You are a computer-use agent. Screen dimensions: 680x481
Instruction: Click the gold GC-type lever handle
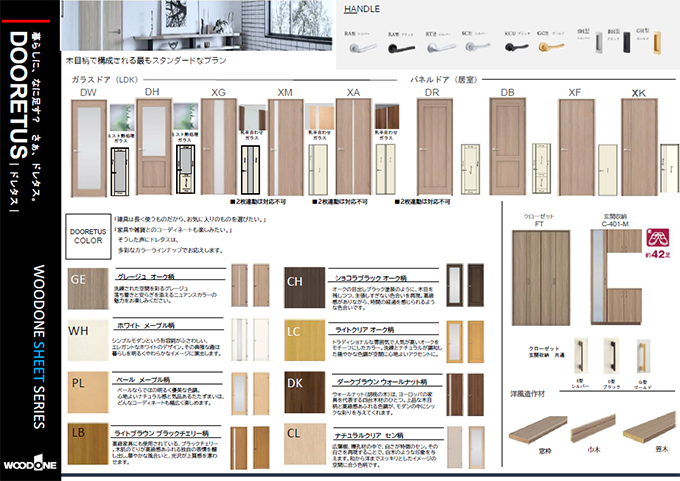click(546, 46)
